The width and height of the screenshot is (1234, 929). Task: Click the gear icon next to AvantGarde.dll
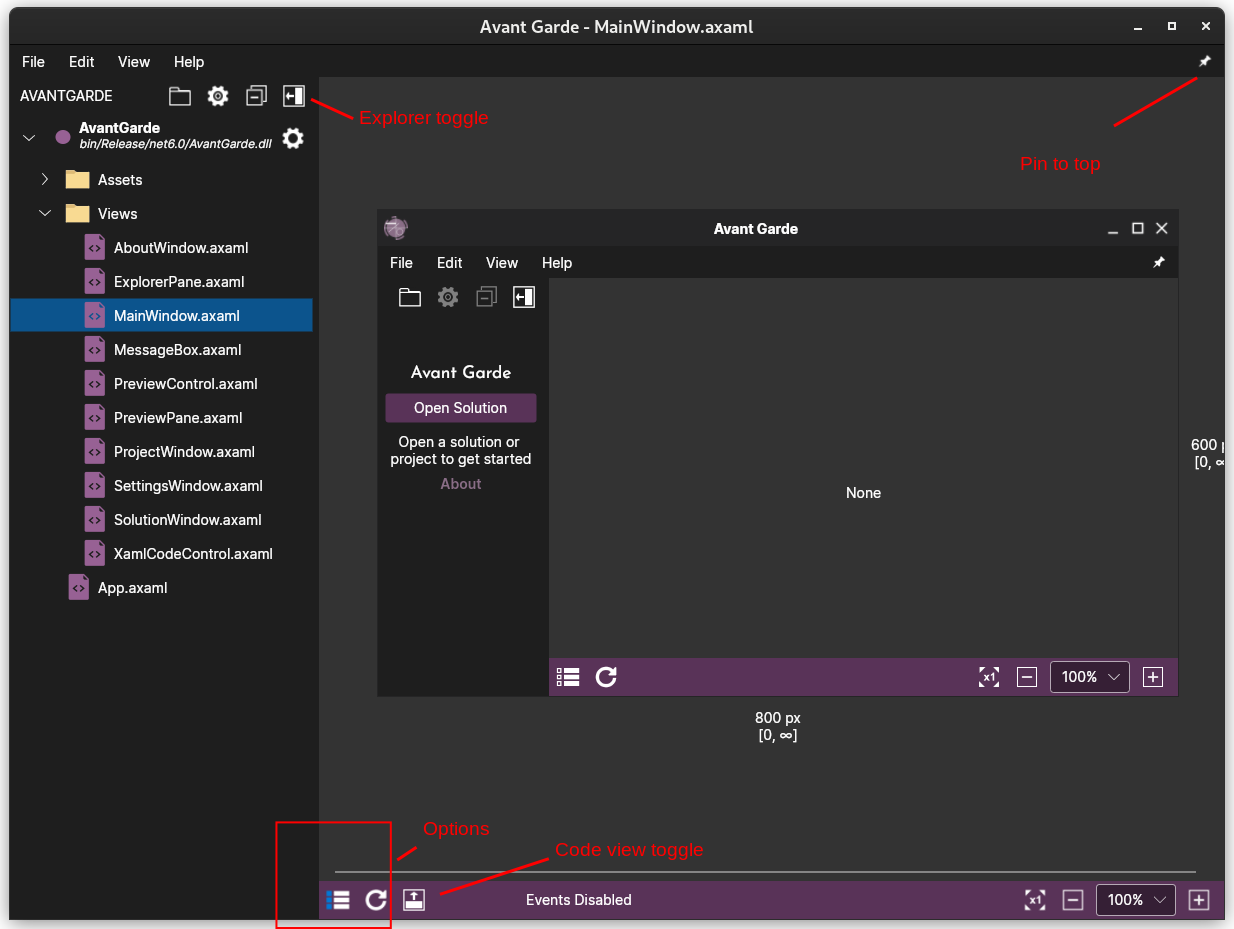pyautogui.click(x=292, y=138)
